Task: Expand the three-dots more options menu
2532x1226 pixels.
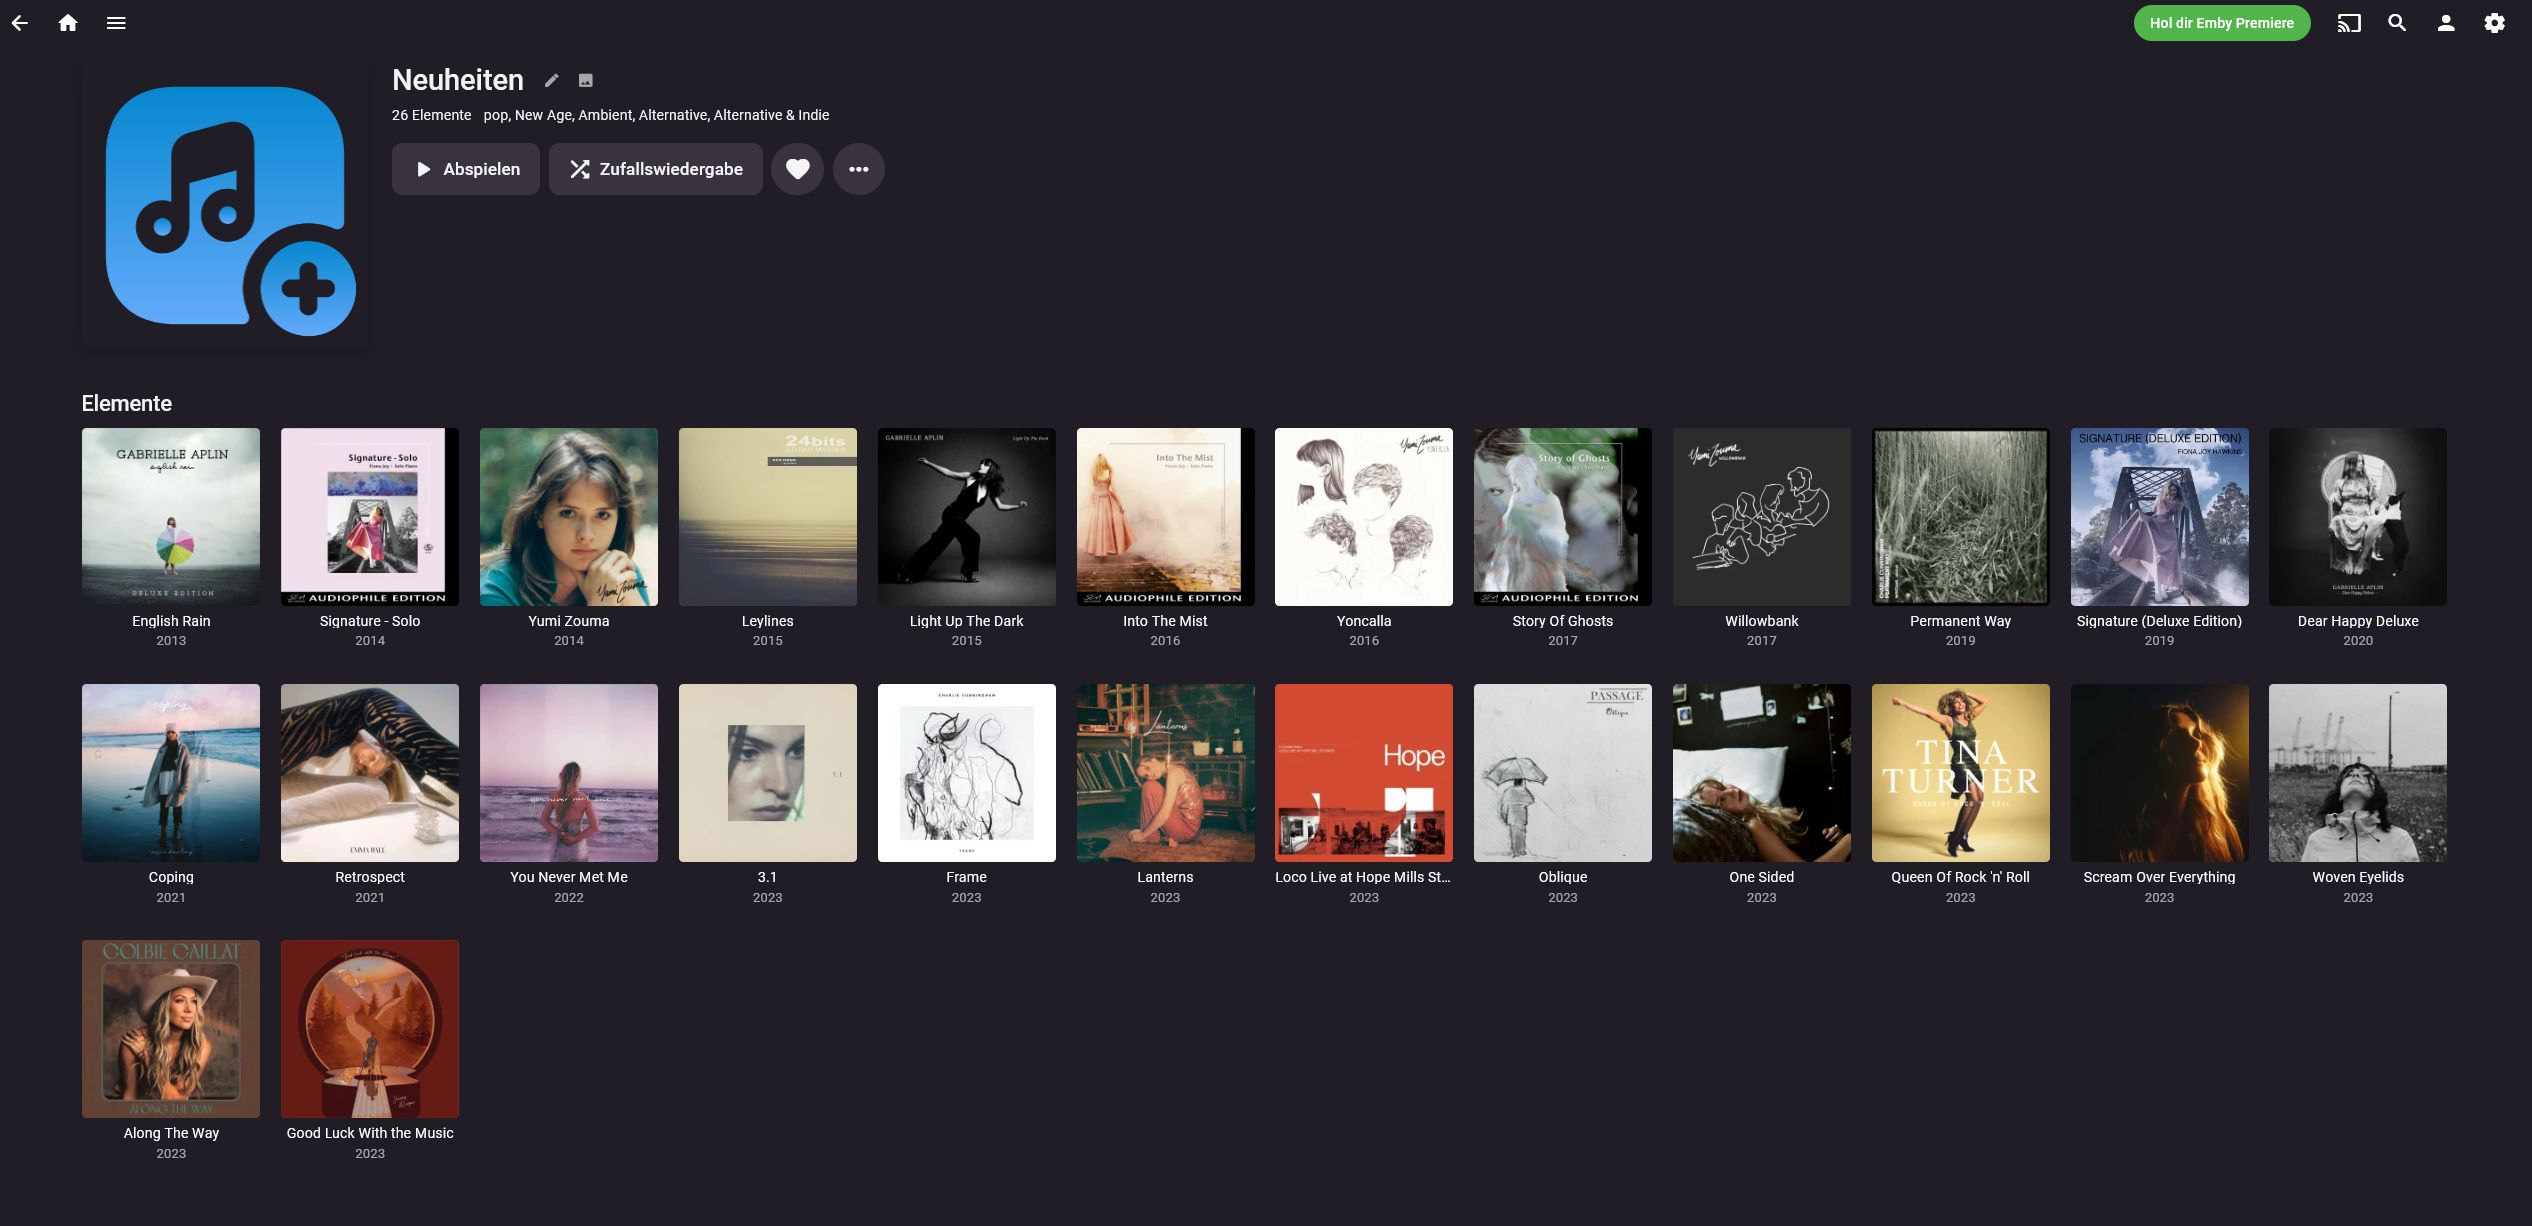Action: pos(858,169)
